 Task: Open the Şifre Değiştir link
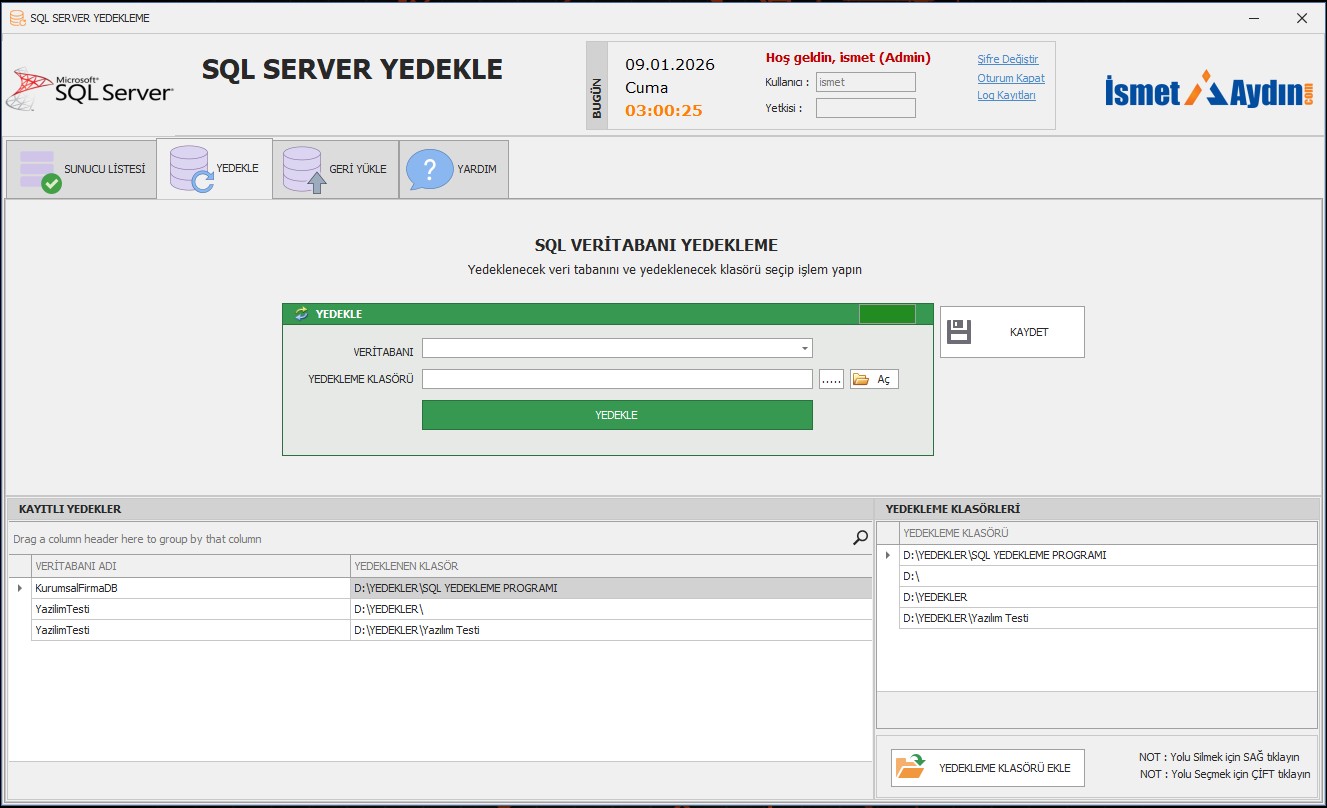point(1007,60)
